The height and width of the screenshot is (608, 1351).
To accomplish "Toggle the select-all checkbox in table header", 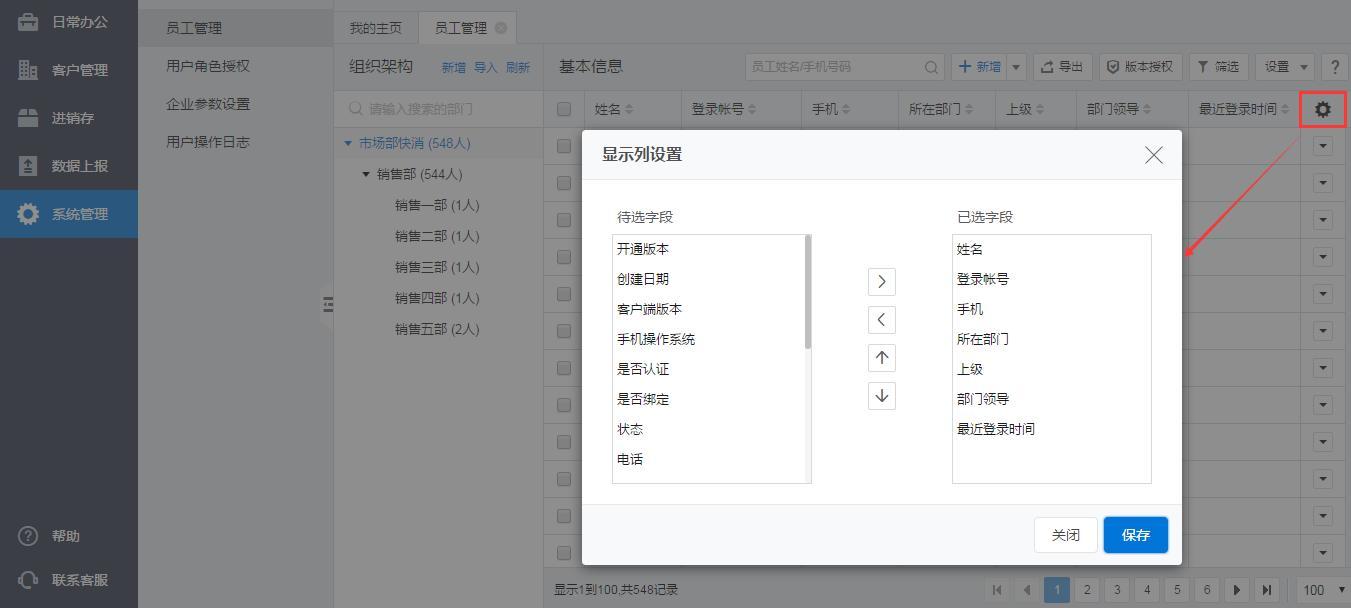I will (564, 109).
